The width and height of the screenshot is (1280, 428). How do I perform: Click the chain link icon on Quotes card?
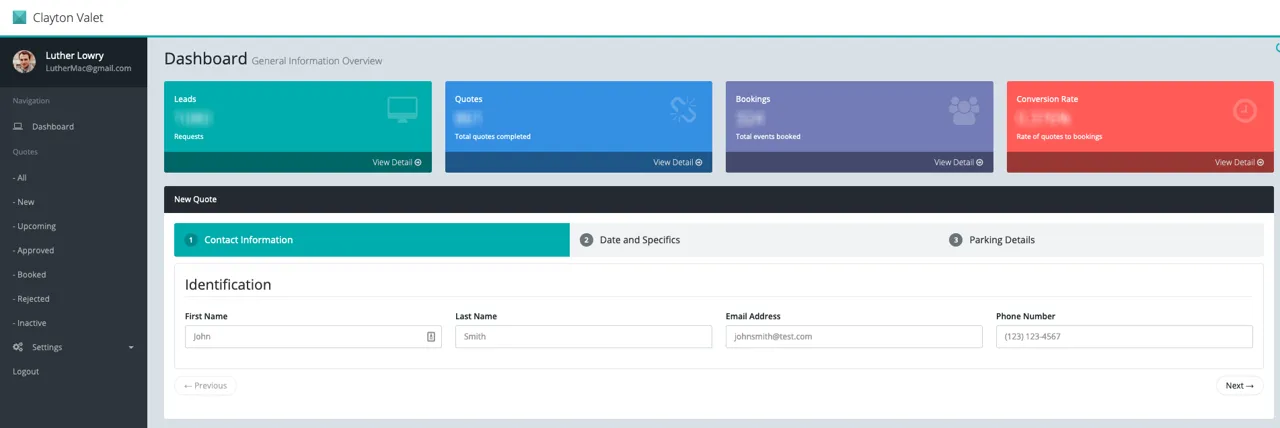(683, 110)
